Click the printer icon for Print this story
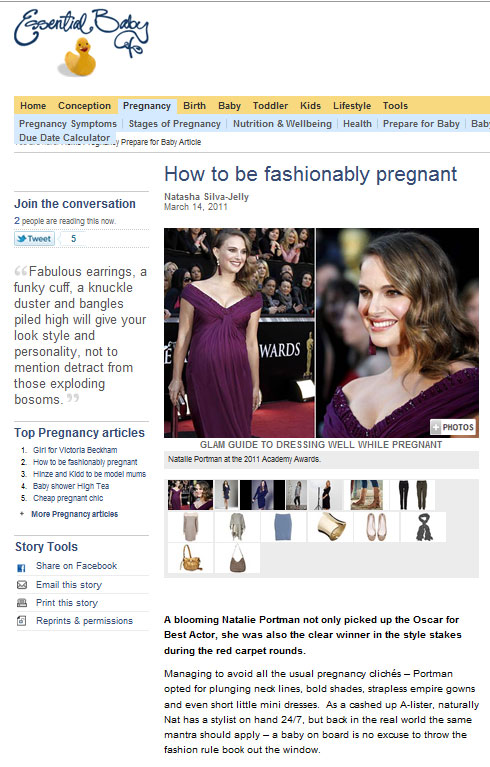 [22, 603]
